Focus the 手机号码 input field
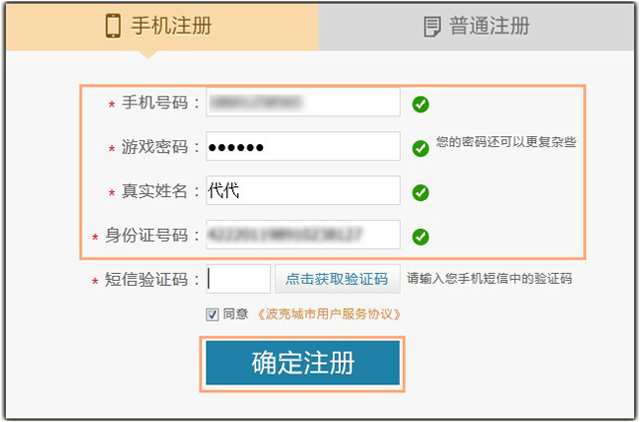The image size is (640, 422). tap(302, 102)
